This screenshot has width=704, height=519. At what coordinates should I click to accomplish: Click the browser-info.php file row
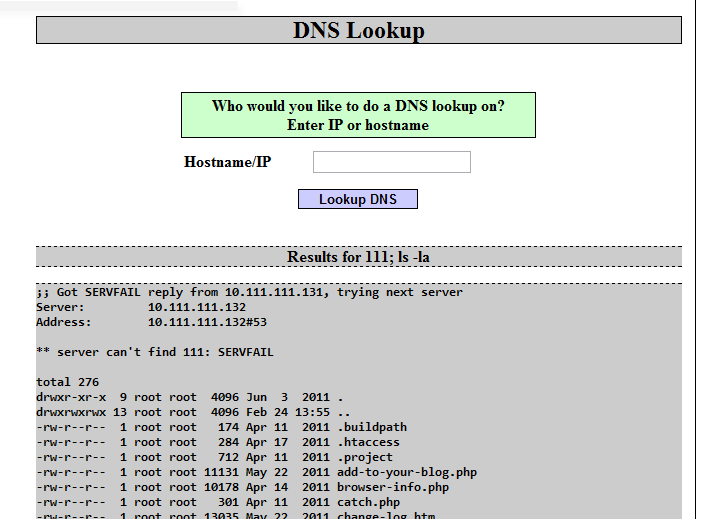[242, 487]
